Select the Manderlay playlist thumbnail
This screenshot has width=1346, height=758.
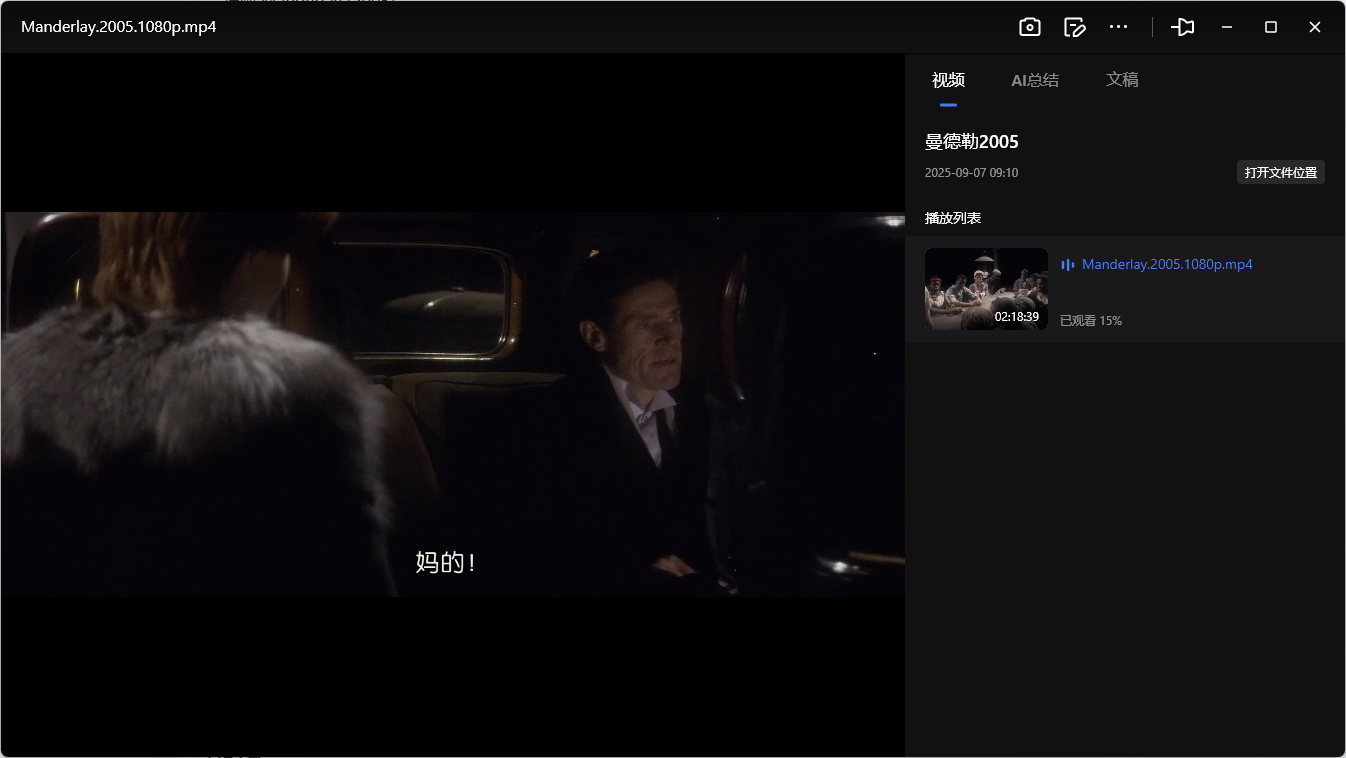pyautogui.click(x=986, y=289)
